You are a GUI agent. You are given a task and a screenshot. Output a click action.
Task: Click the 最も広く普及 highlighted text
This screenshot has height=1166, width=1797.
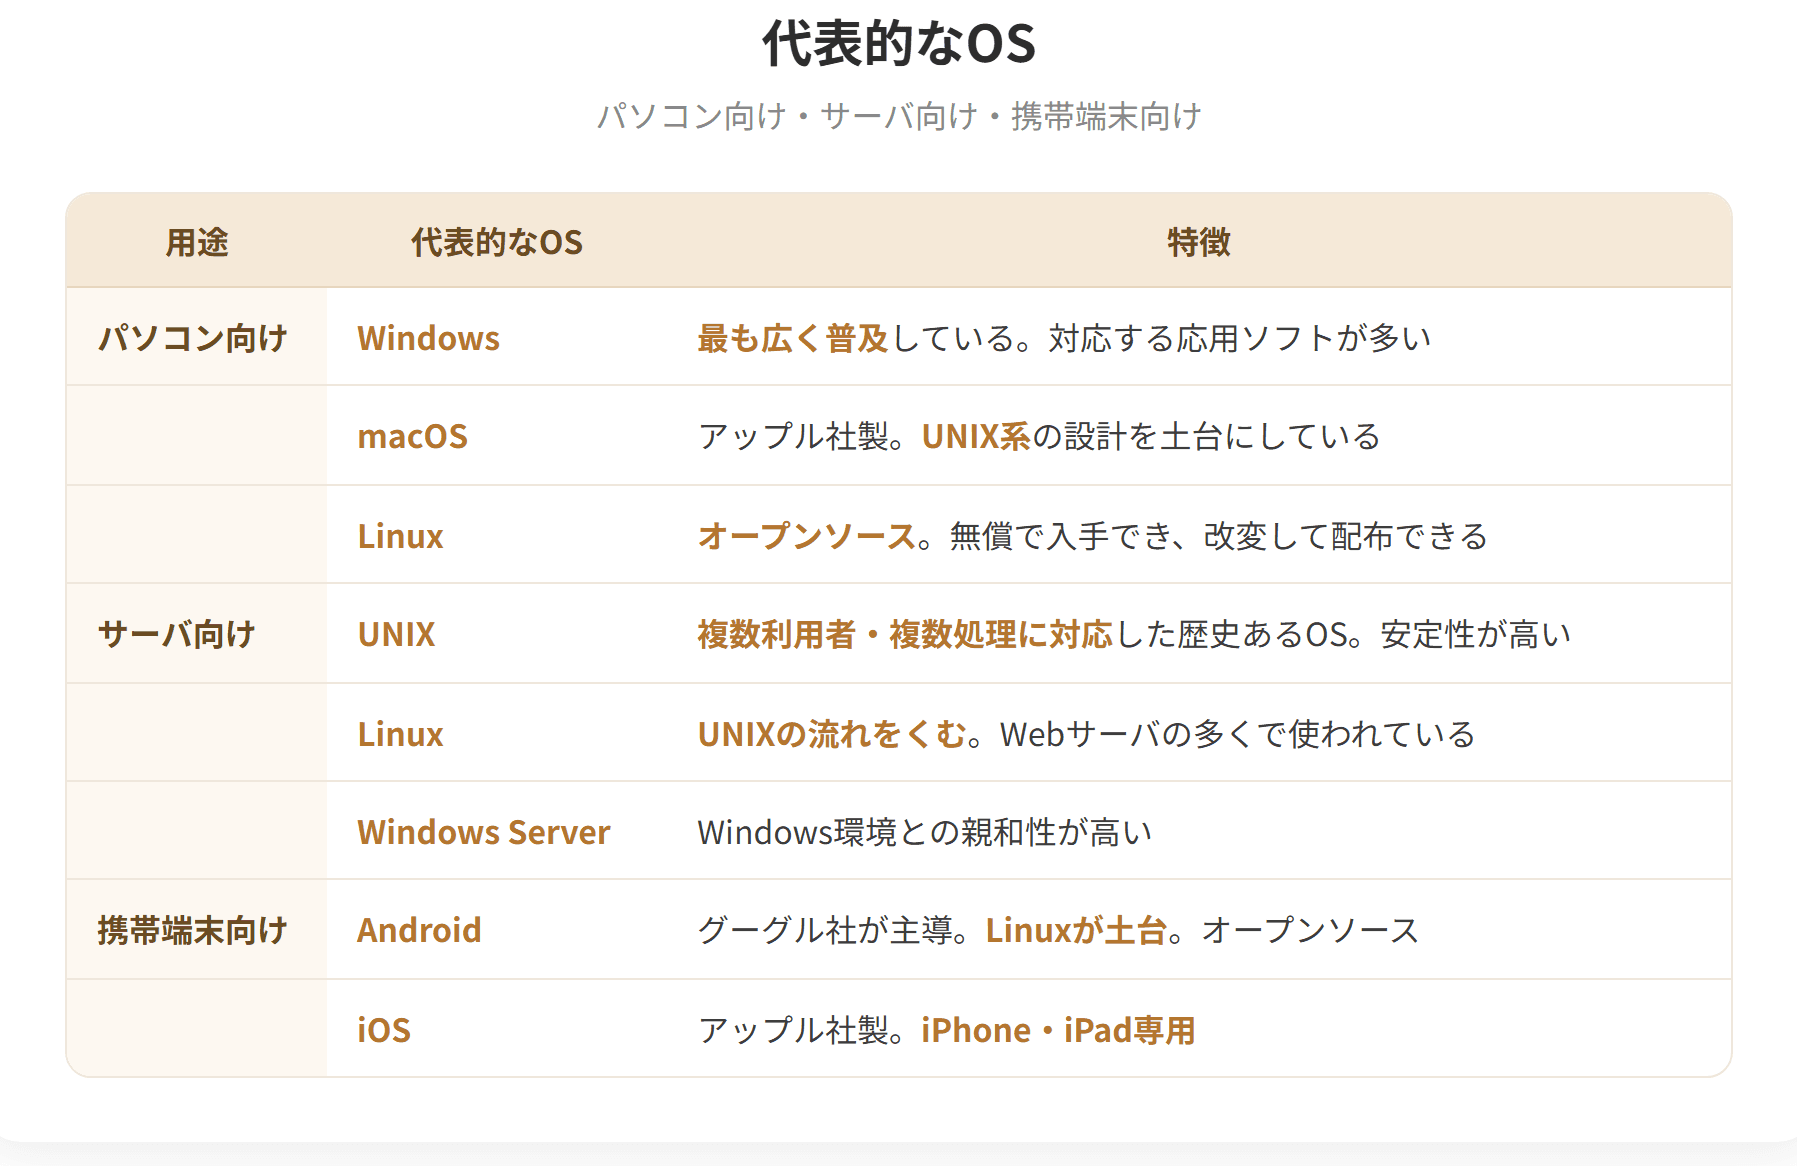(x=793, y=338)
